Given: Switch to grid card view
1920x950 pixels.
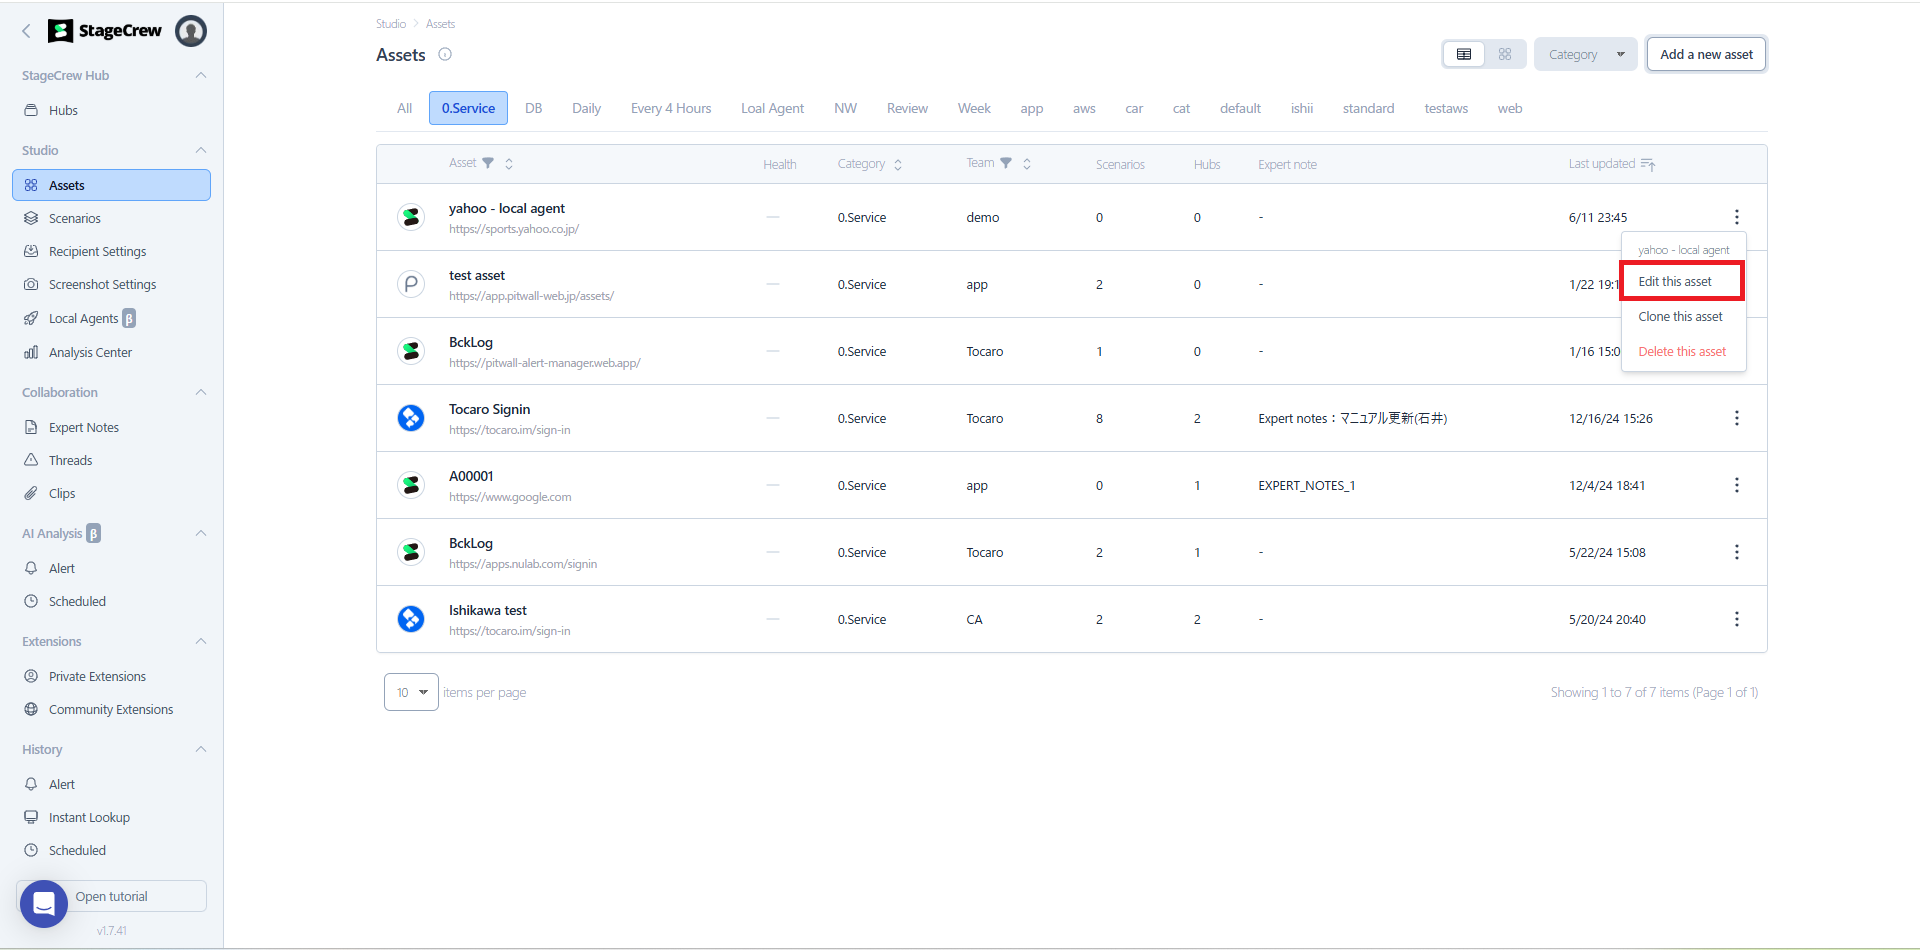Looking at the screenshot, I should click(x=1505, y=55).
